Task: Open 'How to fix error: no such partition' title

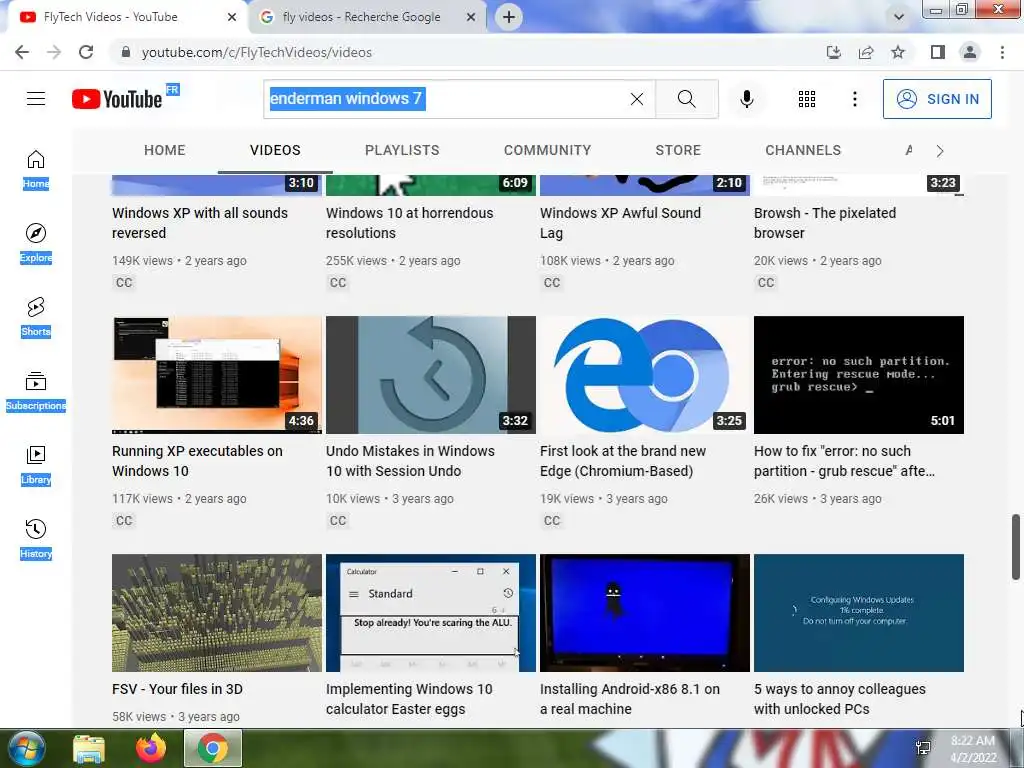Action: click(844, 460)
